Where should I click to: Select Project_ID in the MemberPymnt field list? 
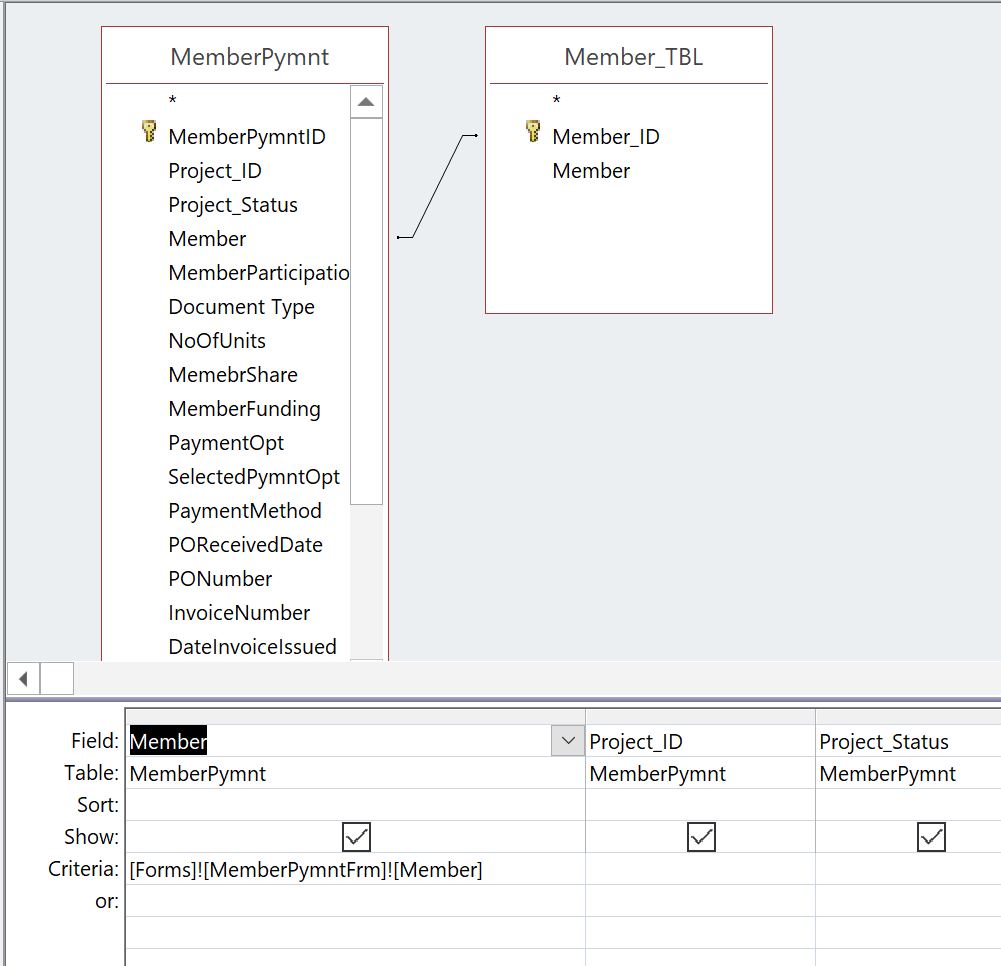pyautogui.click(x=215, y=170)
